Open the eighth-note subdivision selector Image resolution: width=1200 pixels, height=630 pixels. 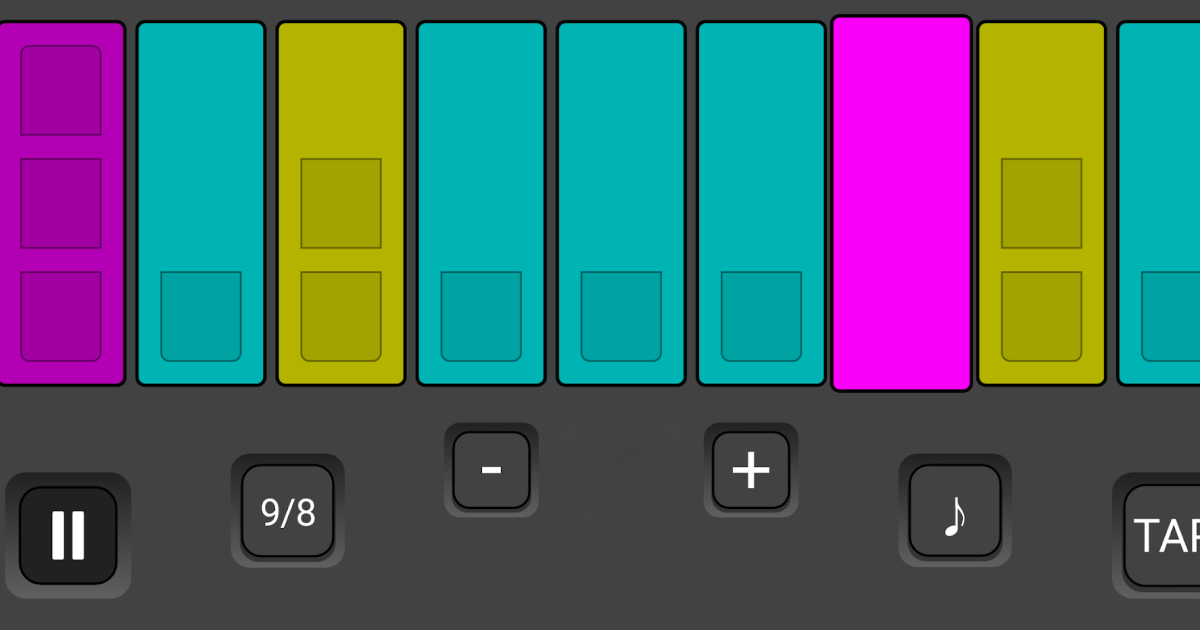point(955,510)
